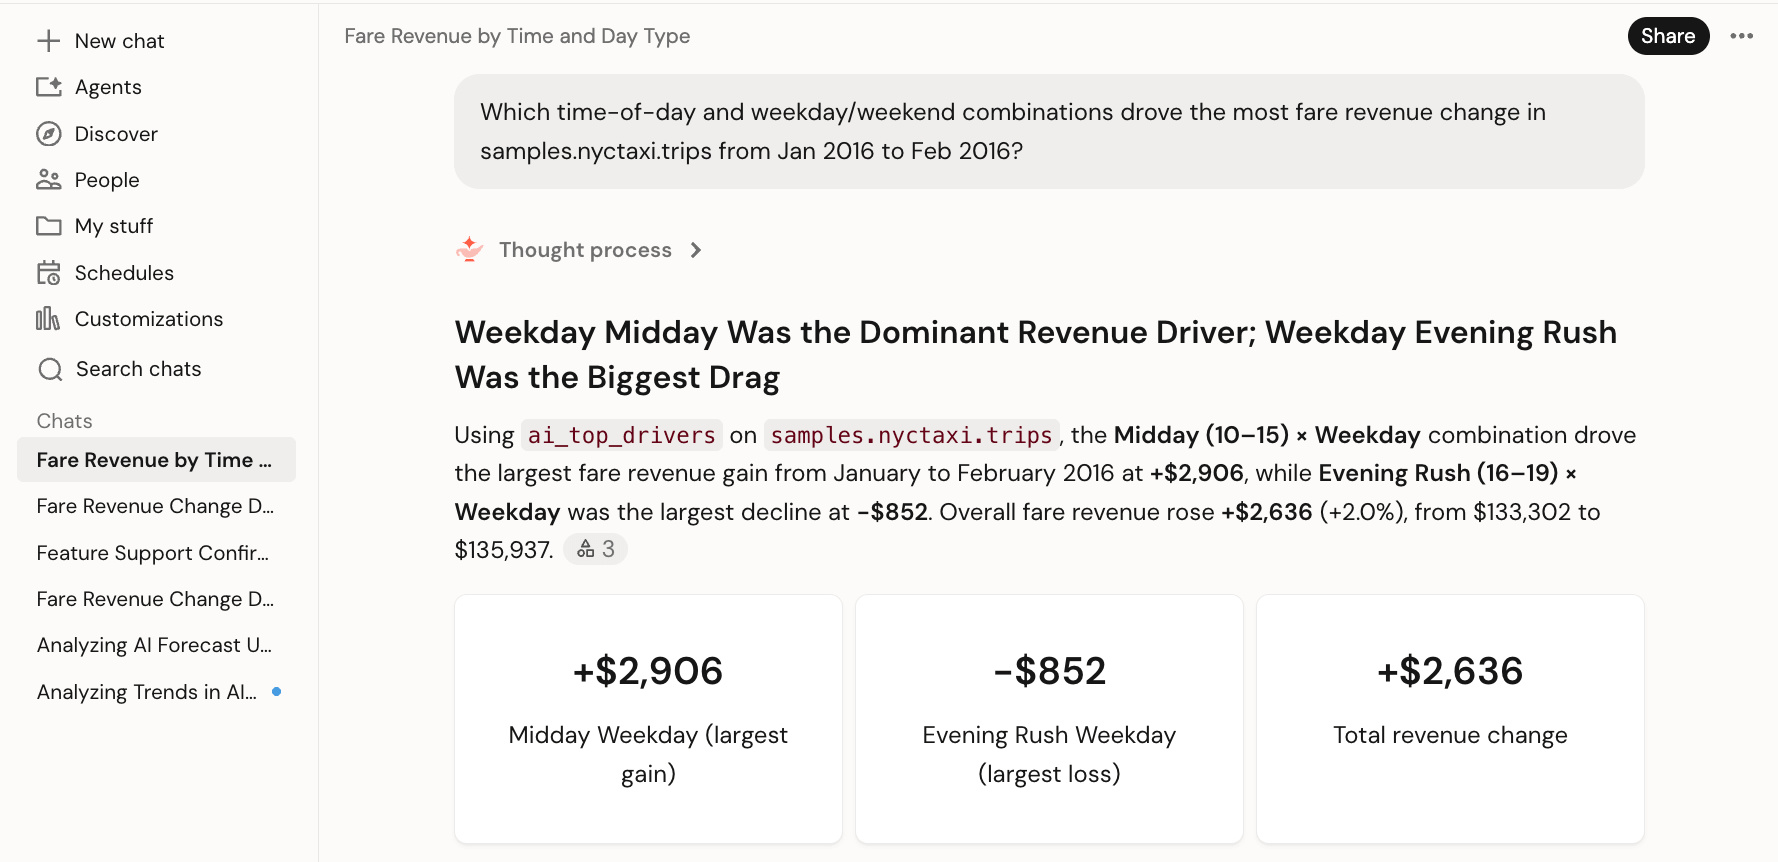Screen dimensions: 1778x862
Task: Click the People icon in sidebar
Action: click(49, 180)
